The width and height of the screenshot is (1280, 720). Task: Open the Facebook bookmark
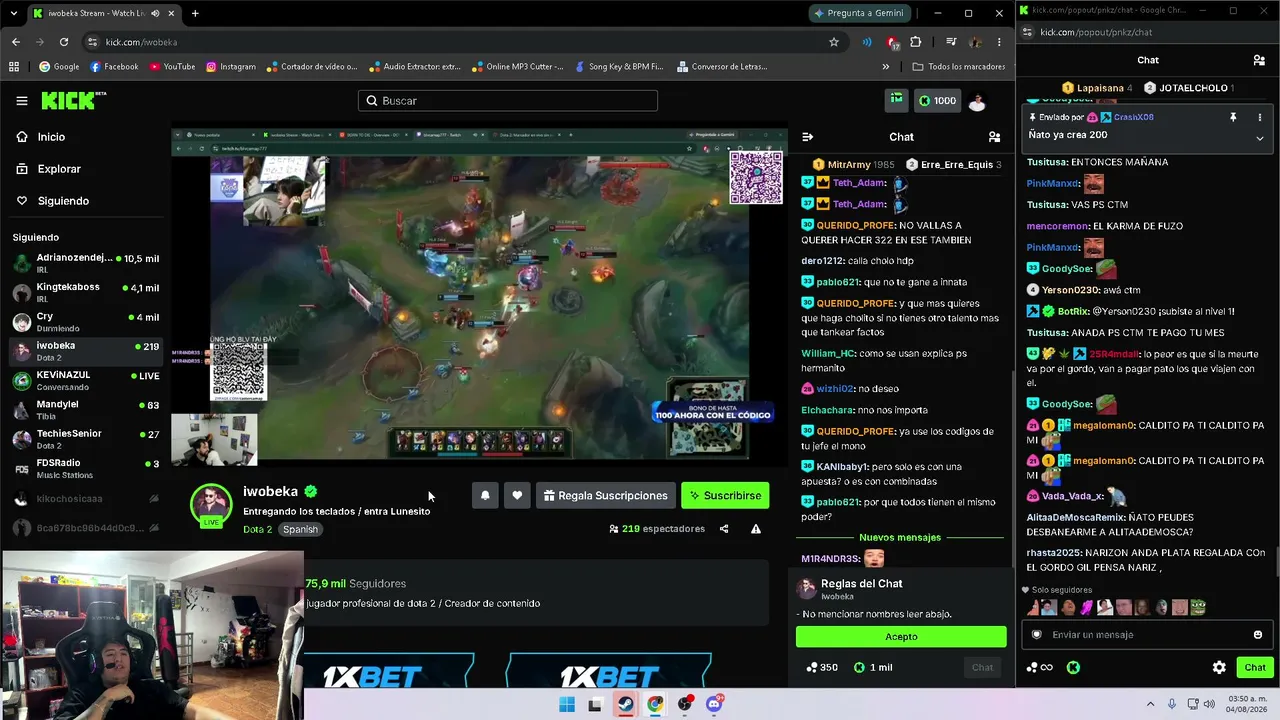[113, 67]
